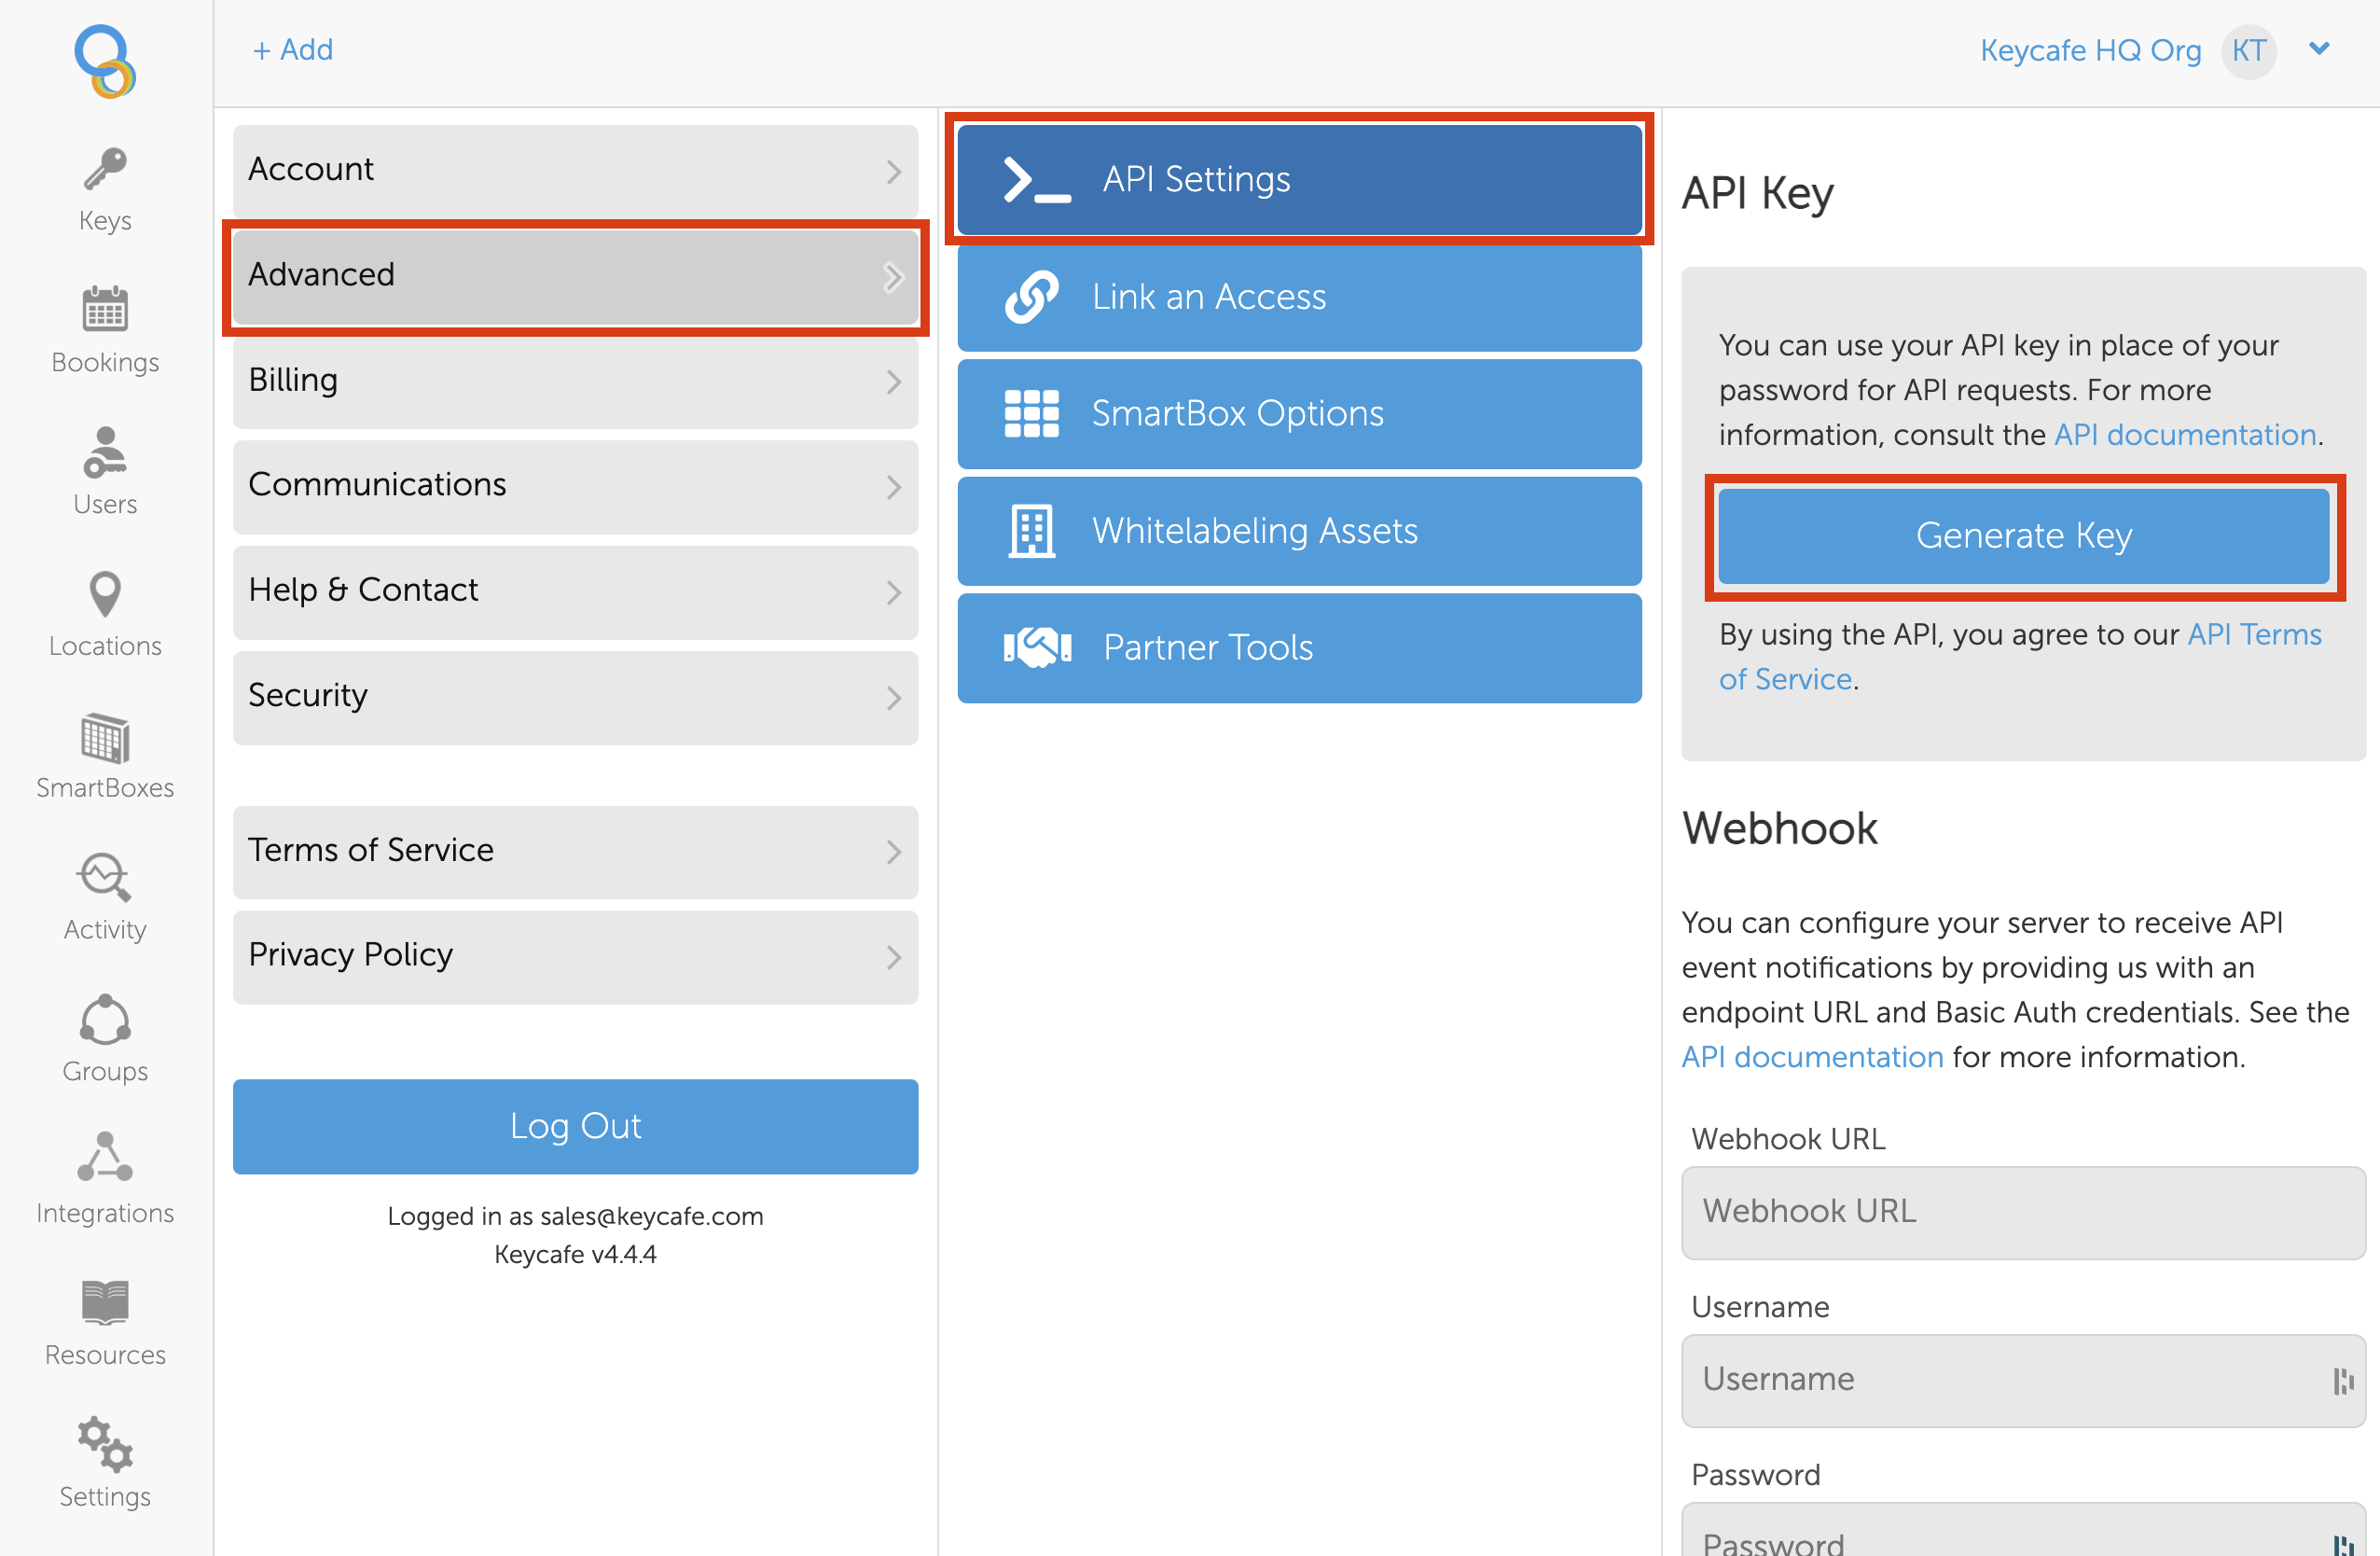This screenshot has width=2380, height=1556.
Task: Open the Keys section in sidebar
Action: click(105, 190)
